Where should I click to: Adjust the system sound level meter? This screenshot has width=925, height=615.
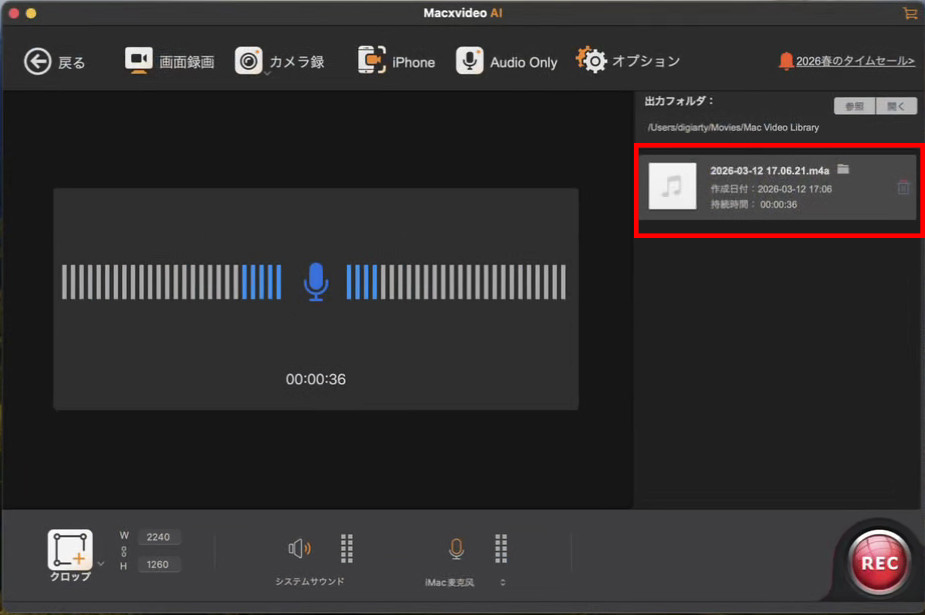click(x=347, y=548)
